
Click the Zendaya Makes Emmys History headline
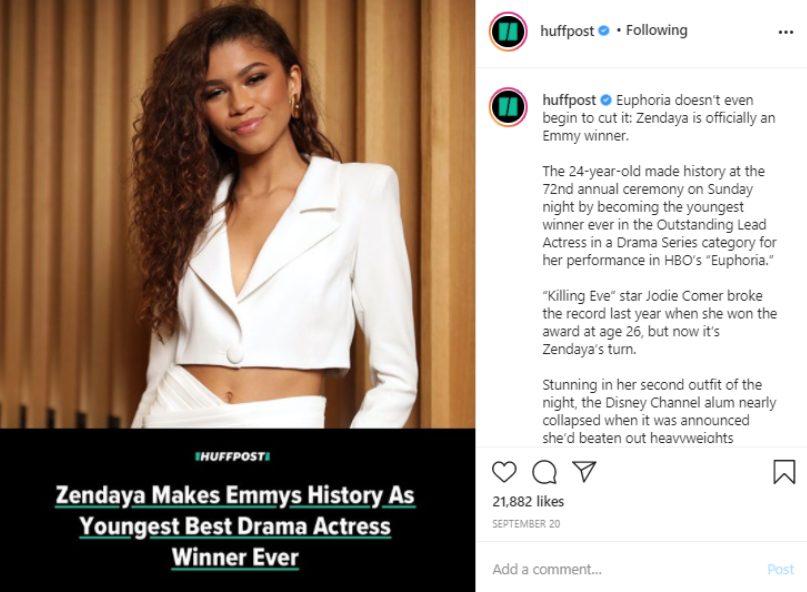(x=236, y=526)
